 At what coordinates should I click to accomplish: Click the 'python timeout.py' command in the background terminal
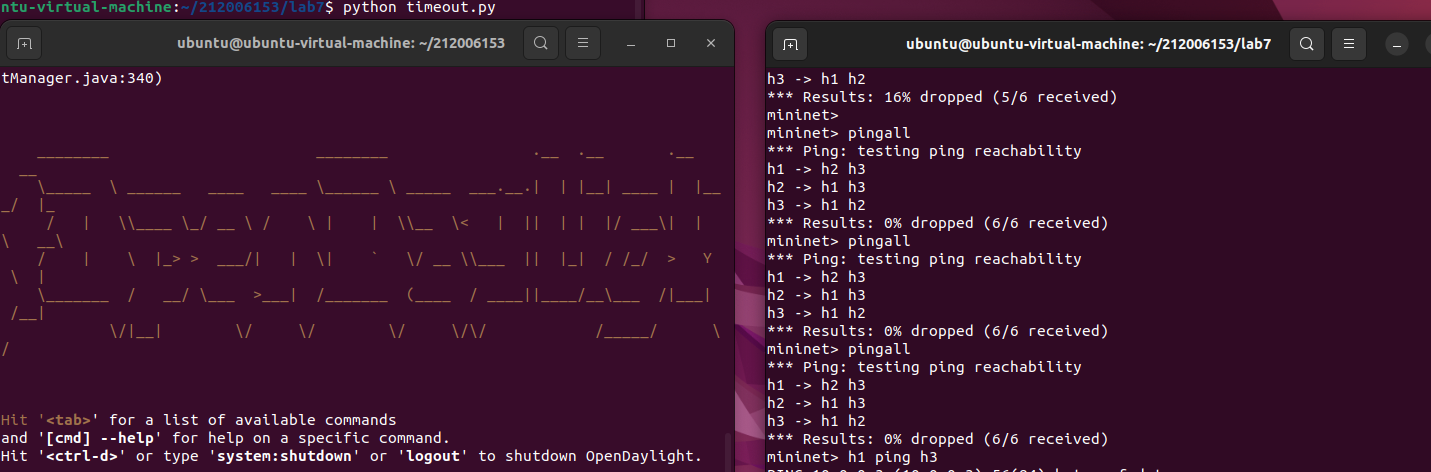pyautogui.click(x=419, y=8)
